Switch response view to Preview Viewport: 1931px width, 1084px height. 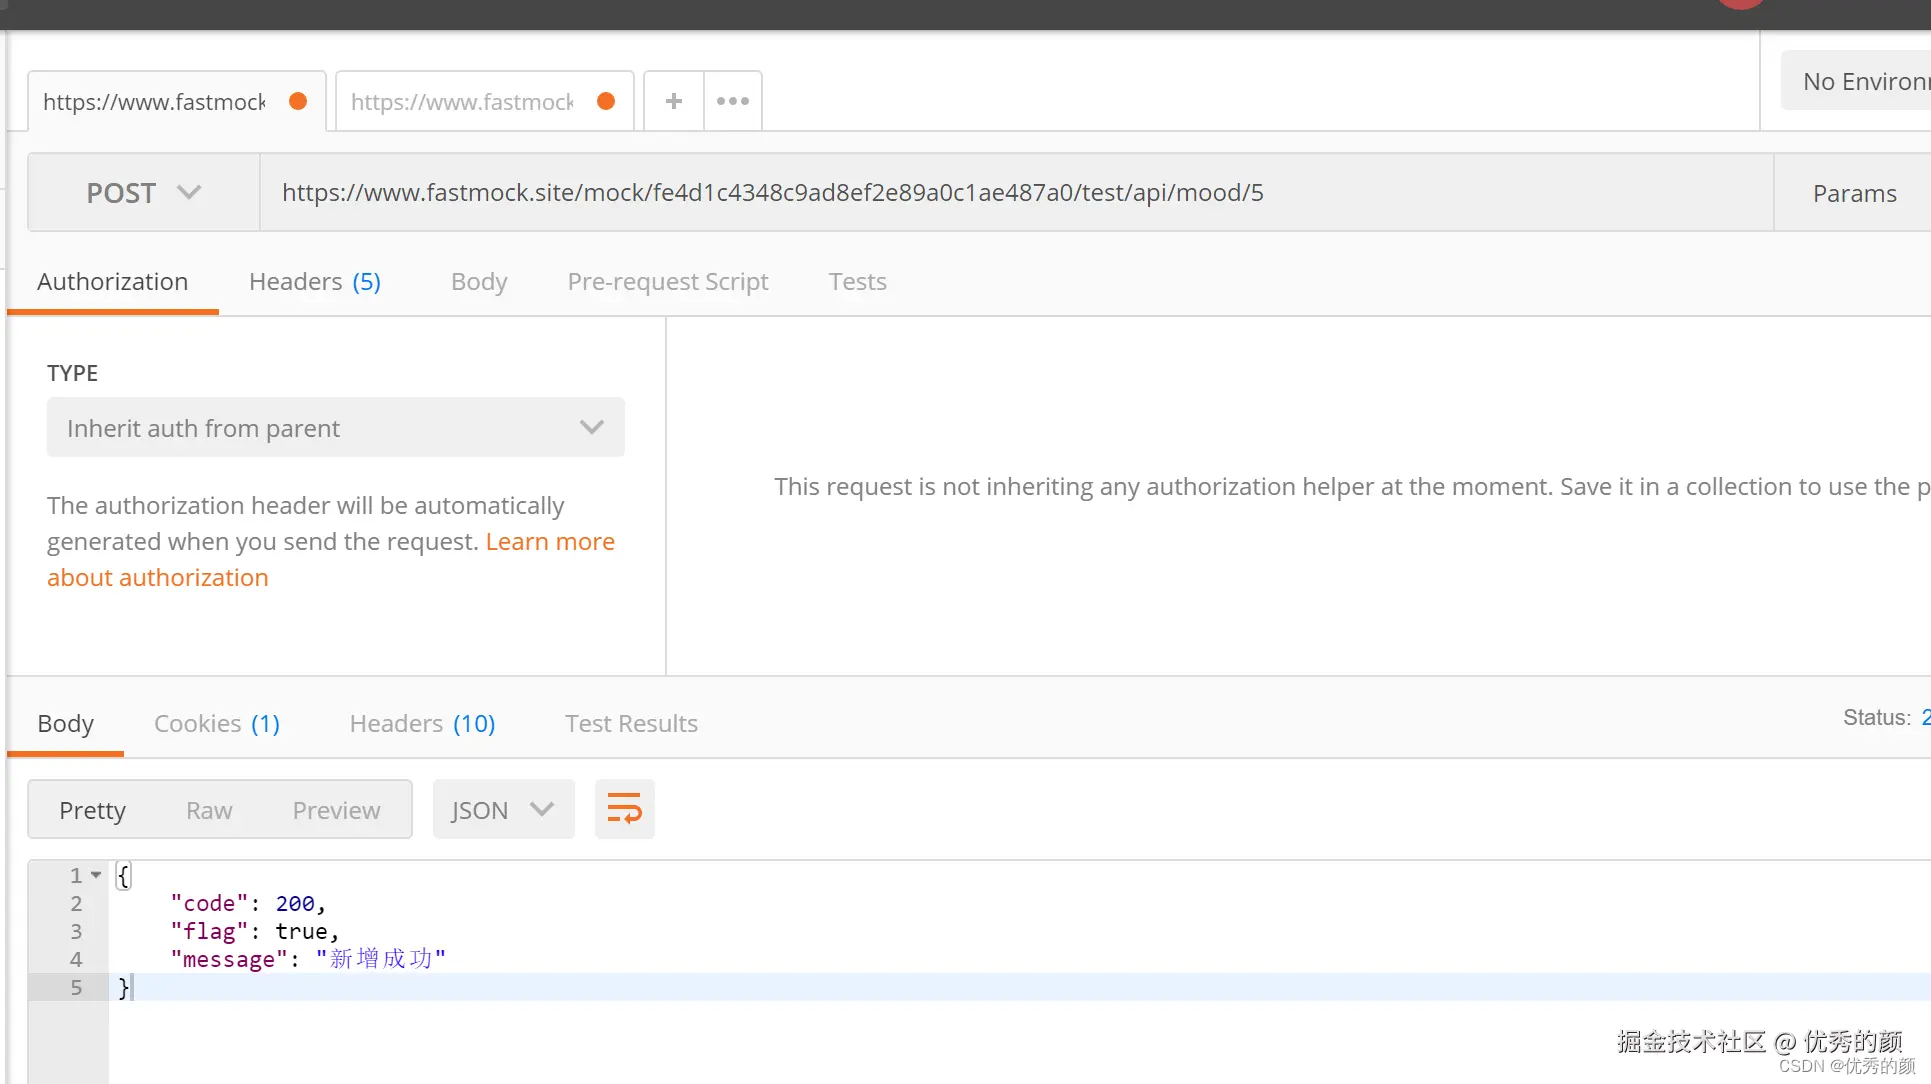tap(336, 810)
